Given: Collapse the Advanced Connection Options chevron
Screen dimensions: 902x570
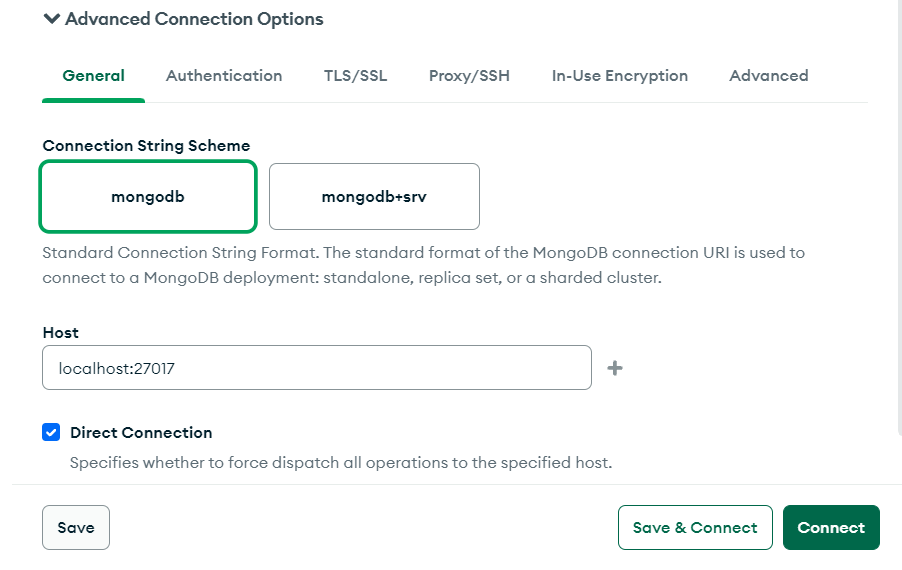Looking at the screenshot, I should click(x=52, y=19).
